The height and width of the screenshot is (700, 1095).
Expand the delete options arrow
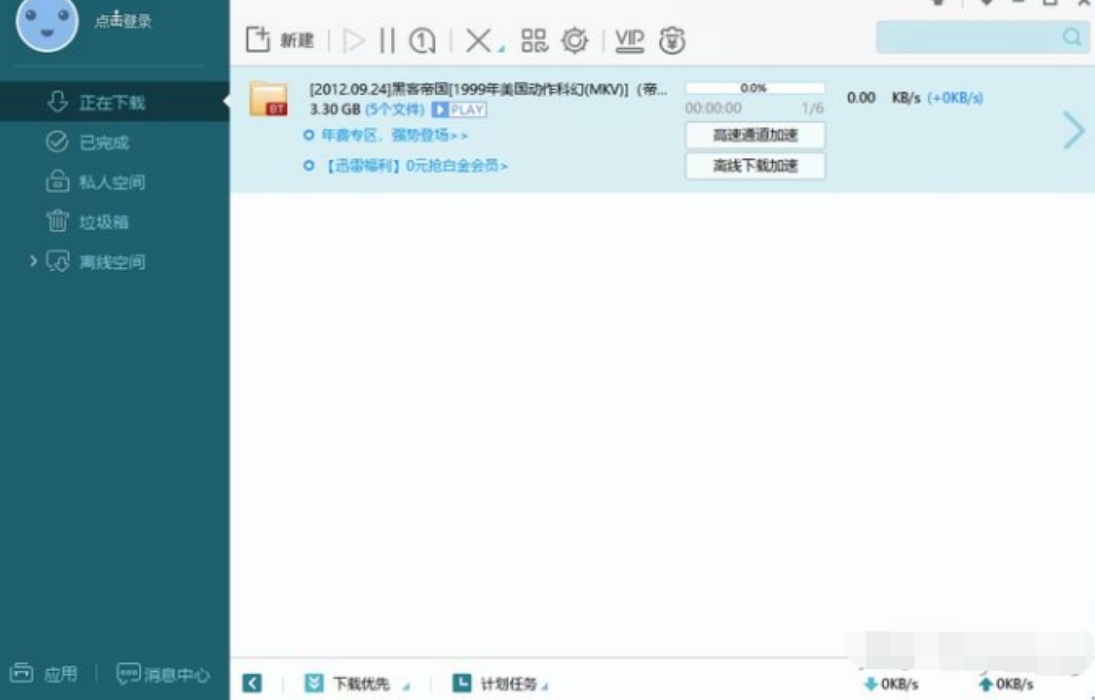(501, 49)
